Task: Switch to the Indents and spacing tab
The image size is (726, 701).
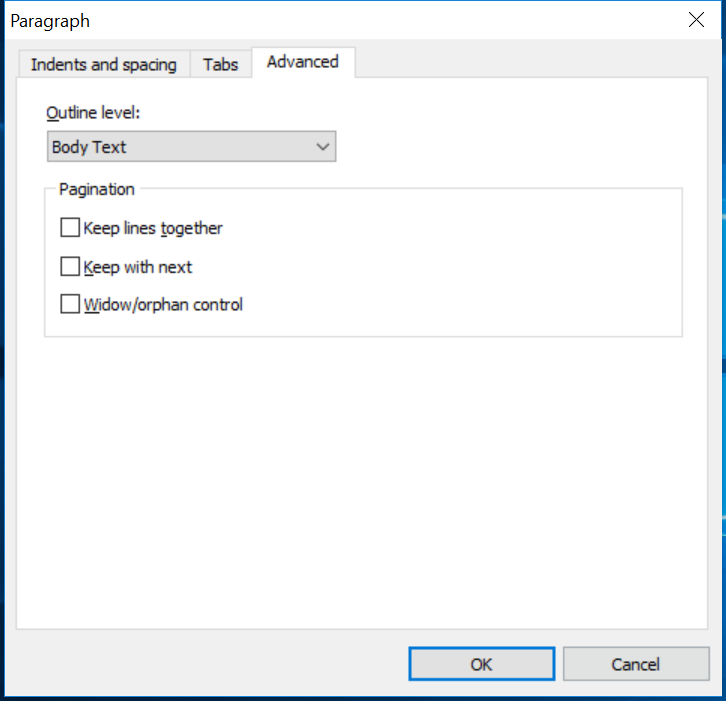Action: 103,65
